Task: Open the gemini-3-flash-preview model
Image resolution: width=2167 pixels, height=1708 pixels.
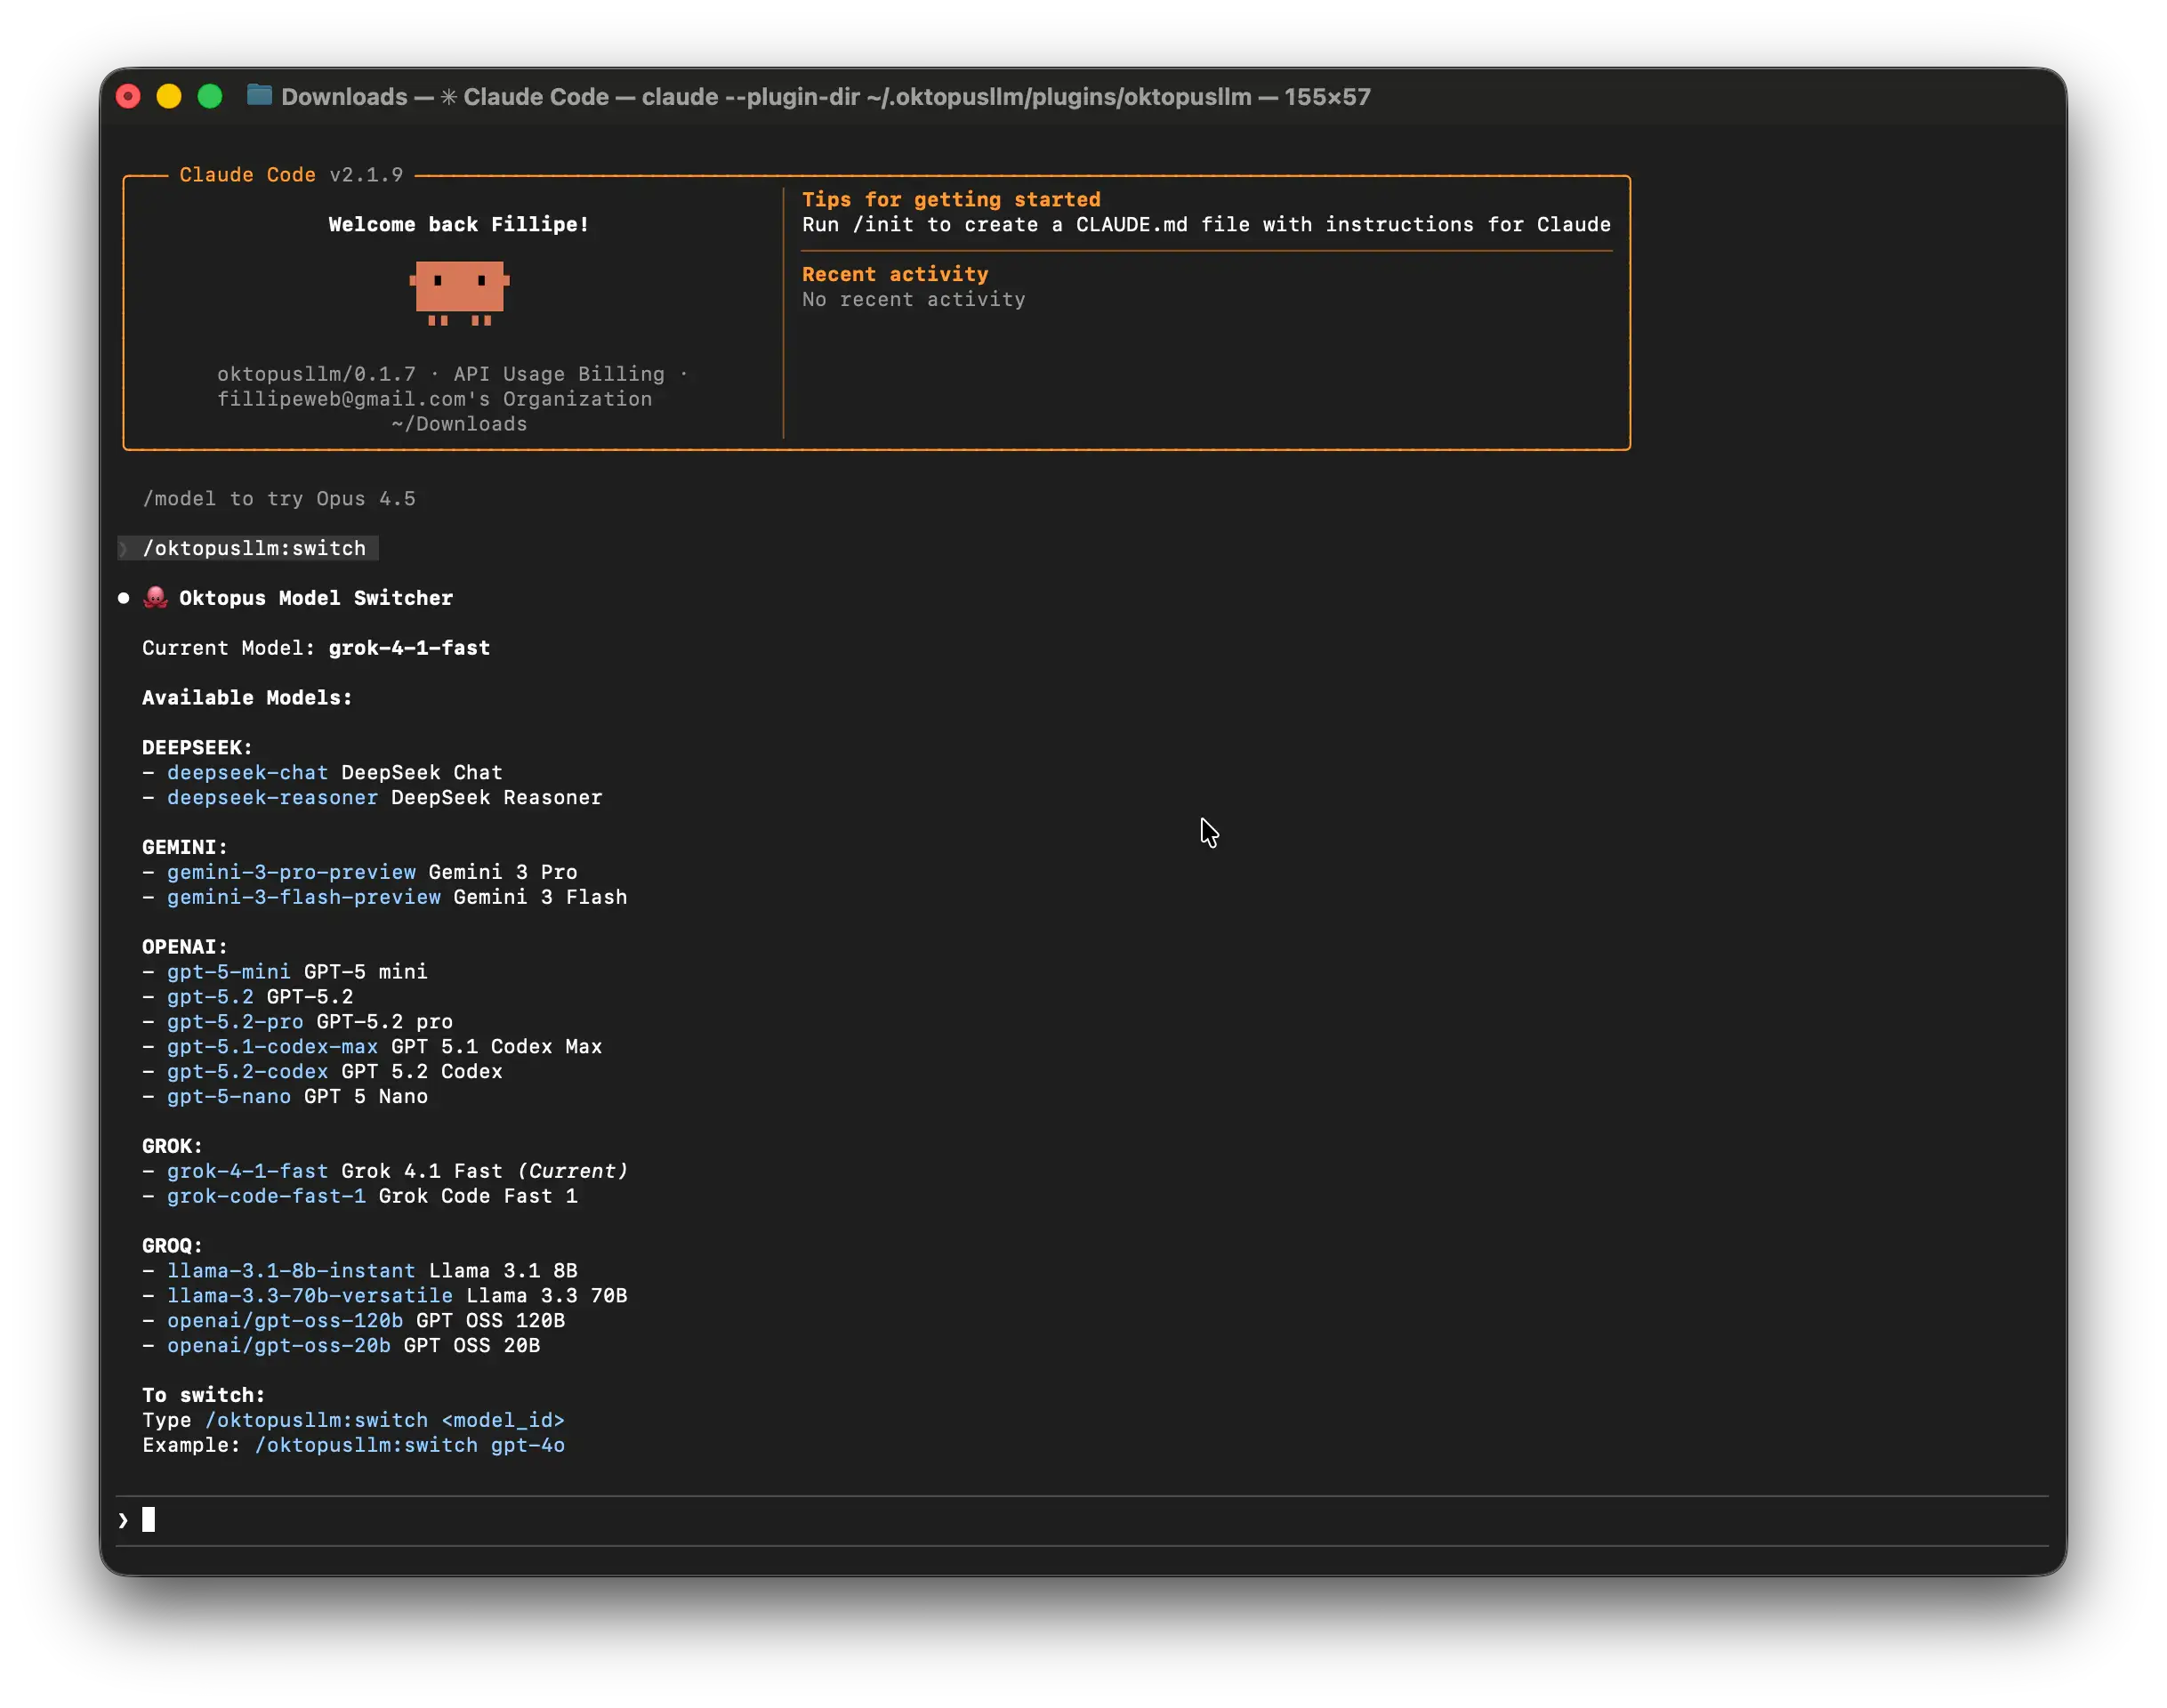Action: pyautogui.click(x=303, y=898)
